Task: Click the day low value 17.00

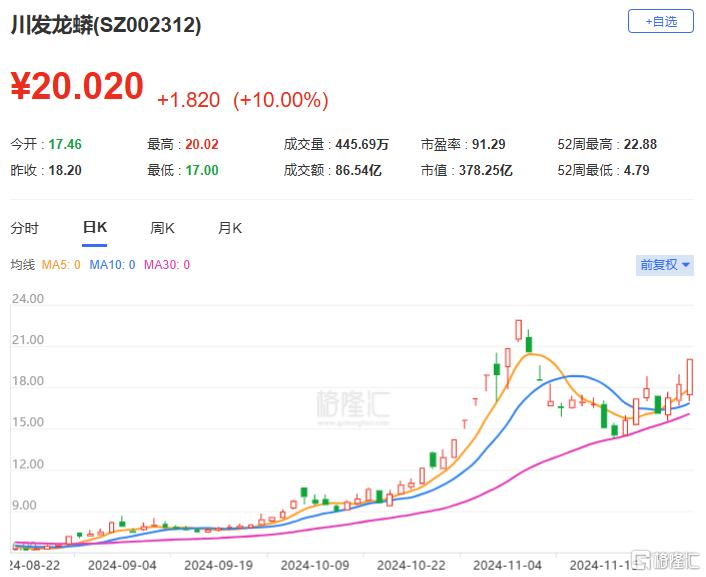Action: [202, 171]
